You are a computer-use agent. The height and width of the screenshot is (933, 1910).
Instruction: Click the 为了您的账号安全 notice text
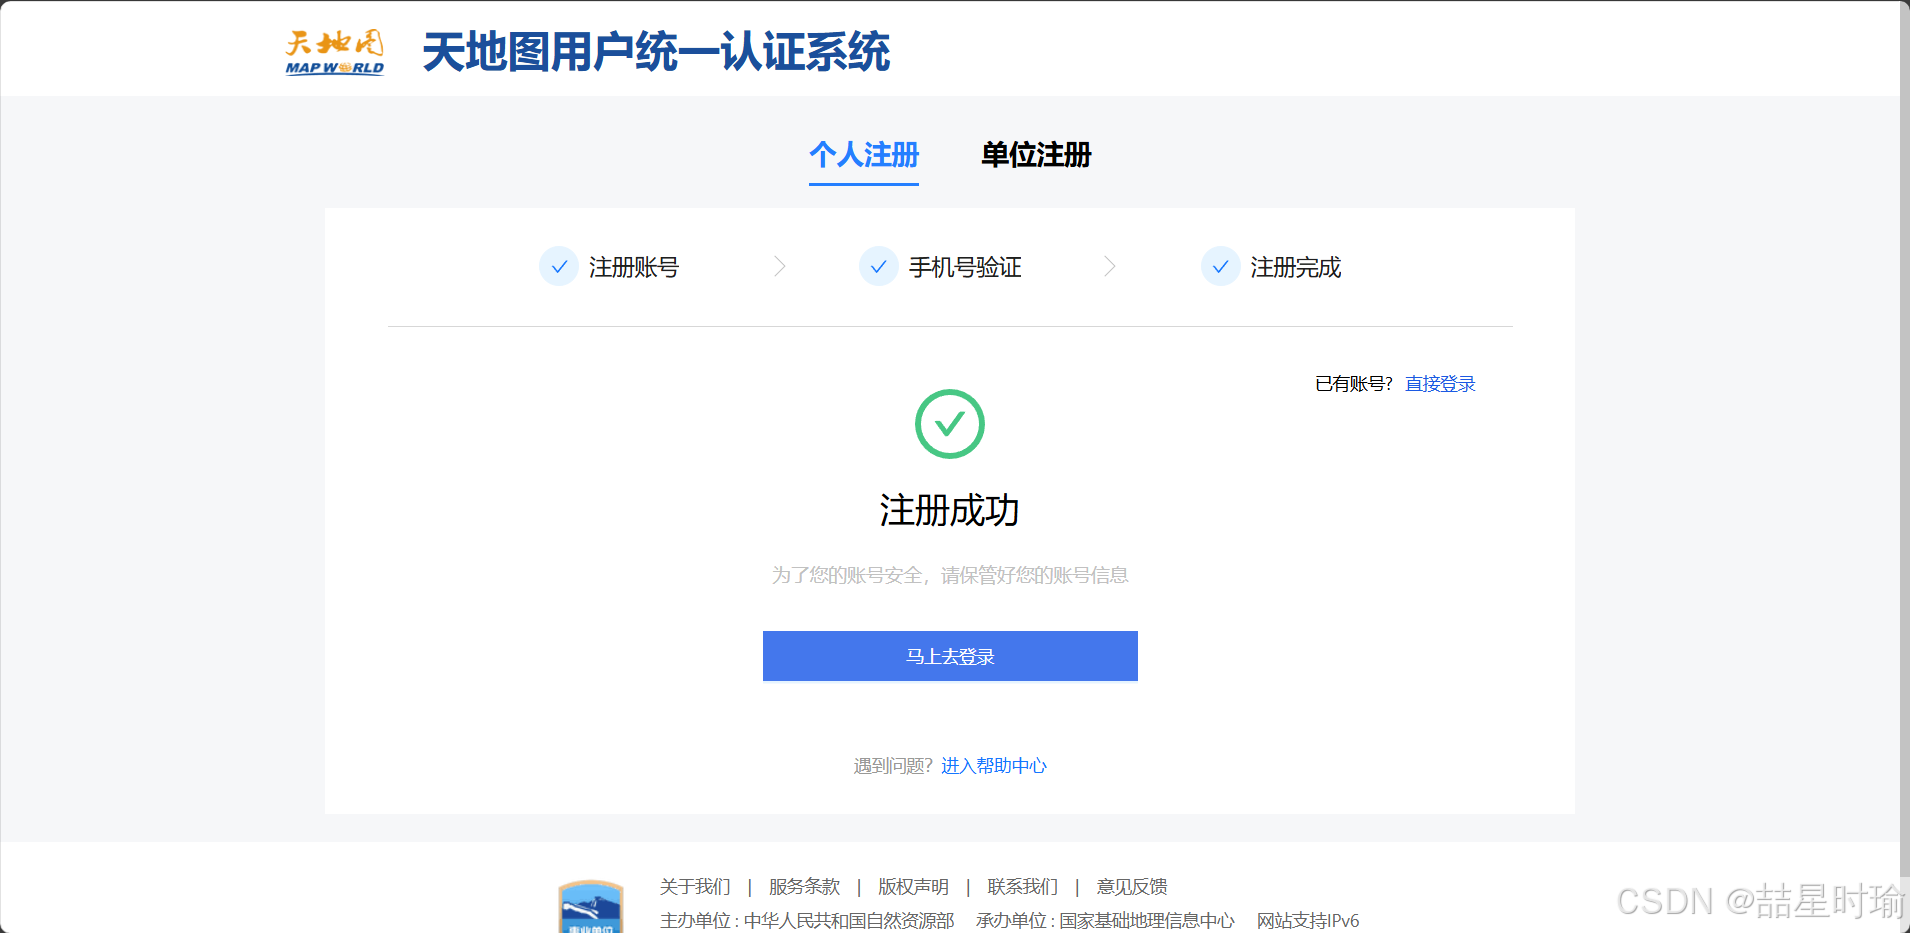(950, 575)
